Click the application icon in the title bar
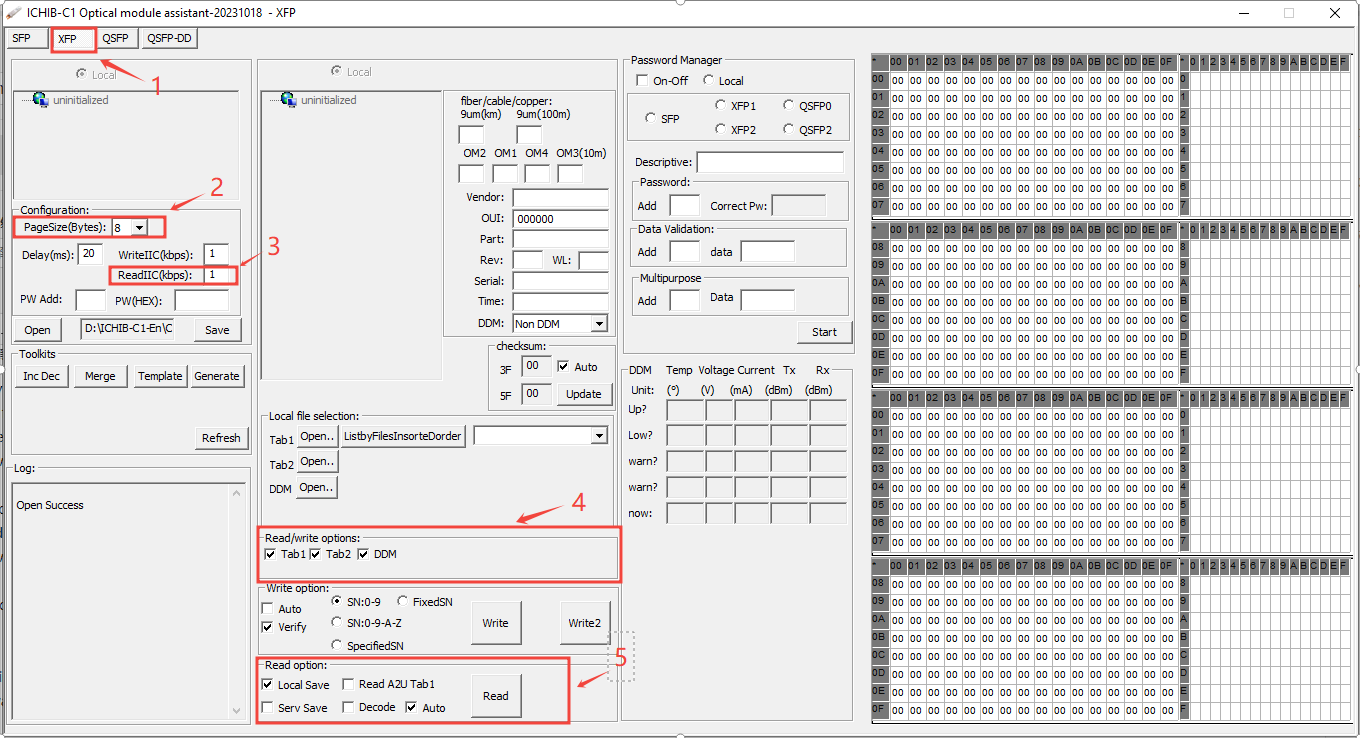The image size is (1360, 738). (x=13, y=13)
